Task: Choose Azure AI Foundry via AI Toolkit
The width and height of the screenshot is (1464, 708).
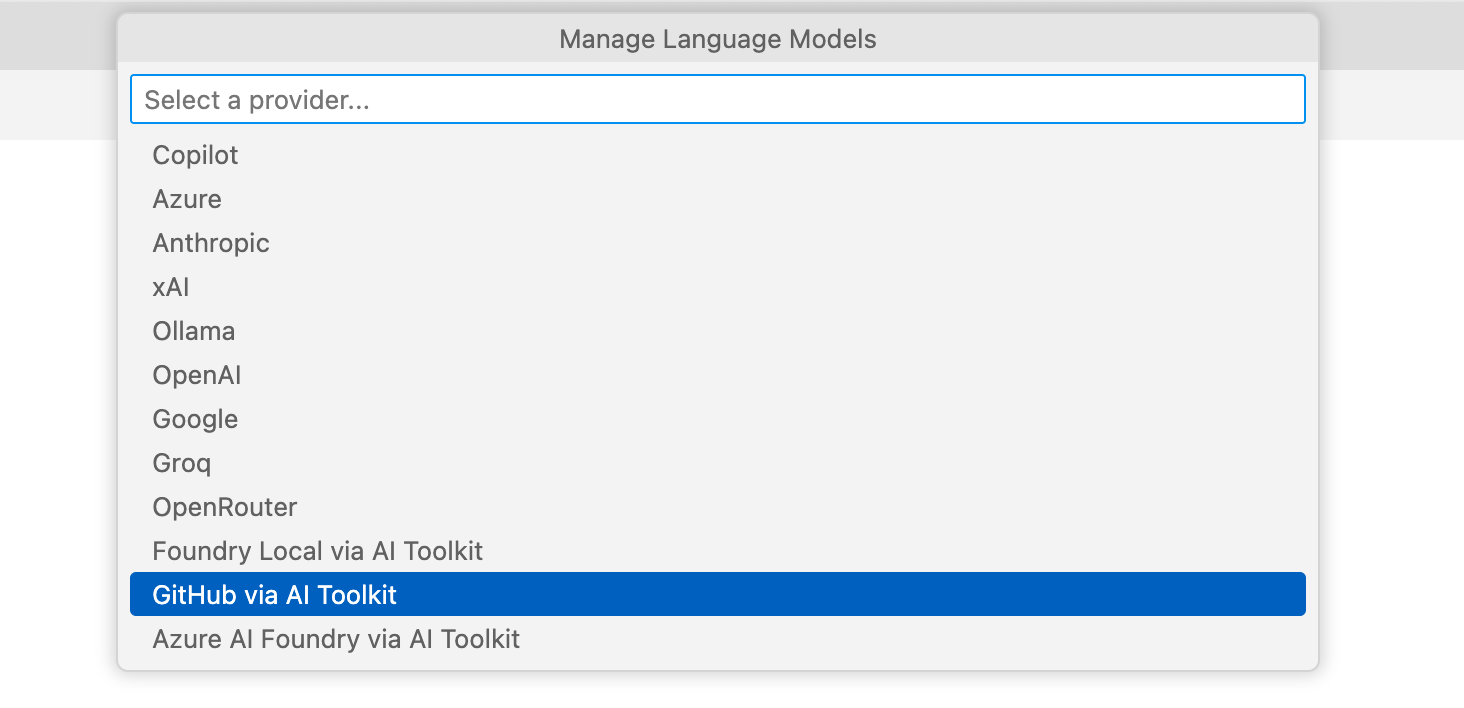Action: [x=336, y=639]
